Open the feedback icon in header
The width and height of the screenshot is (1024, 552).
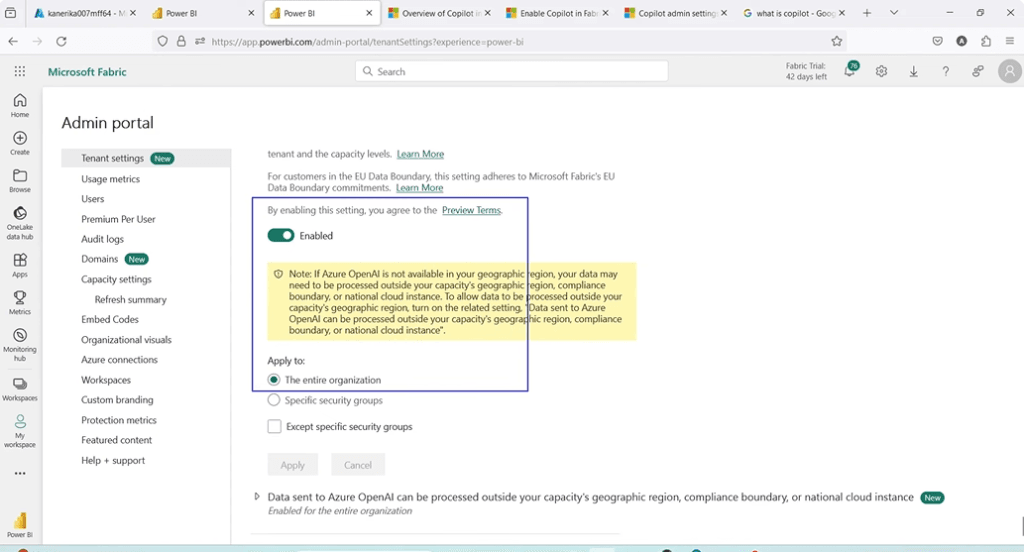tap(977, 71)
